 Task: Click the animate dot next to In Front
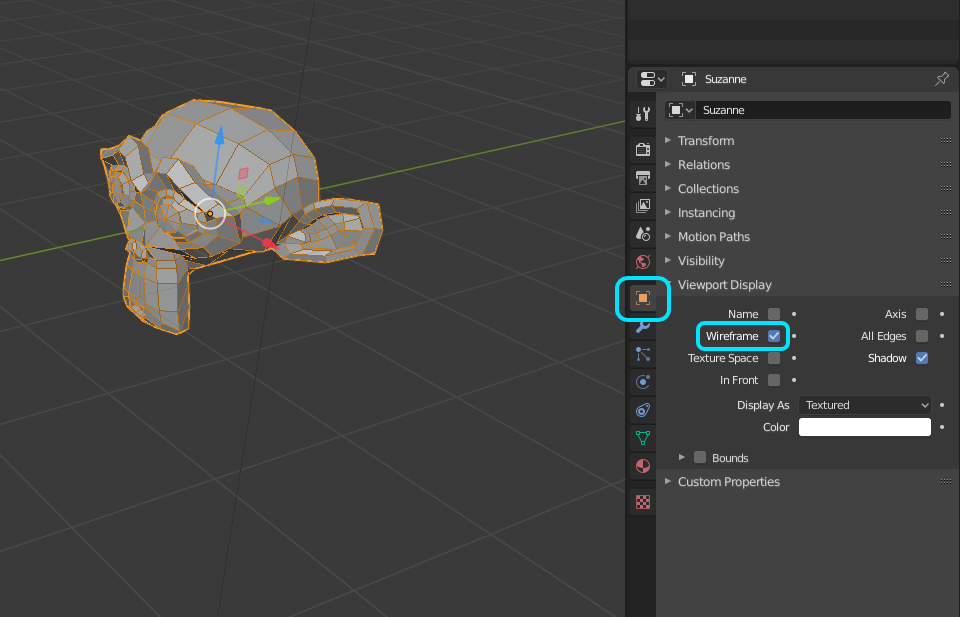[794, 380]
